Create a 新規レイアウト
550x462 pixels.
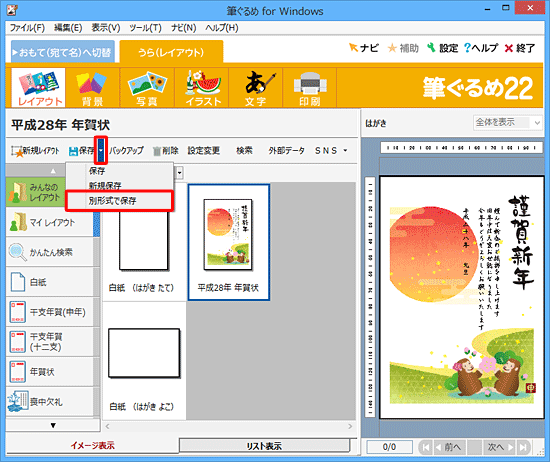[35, 151]
